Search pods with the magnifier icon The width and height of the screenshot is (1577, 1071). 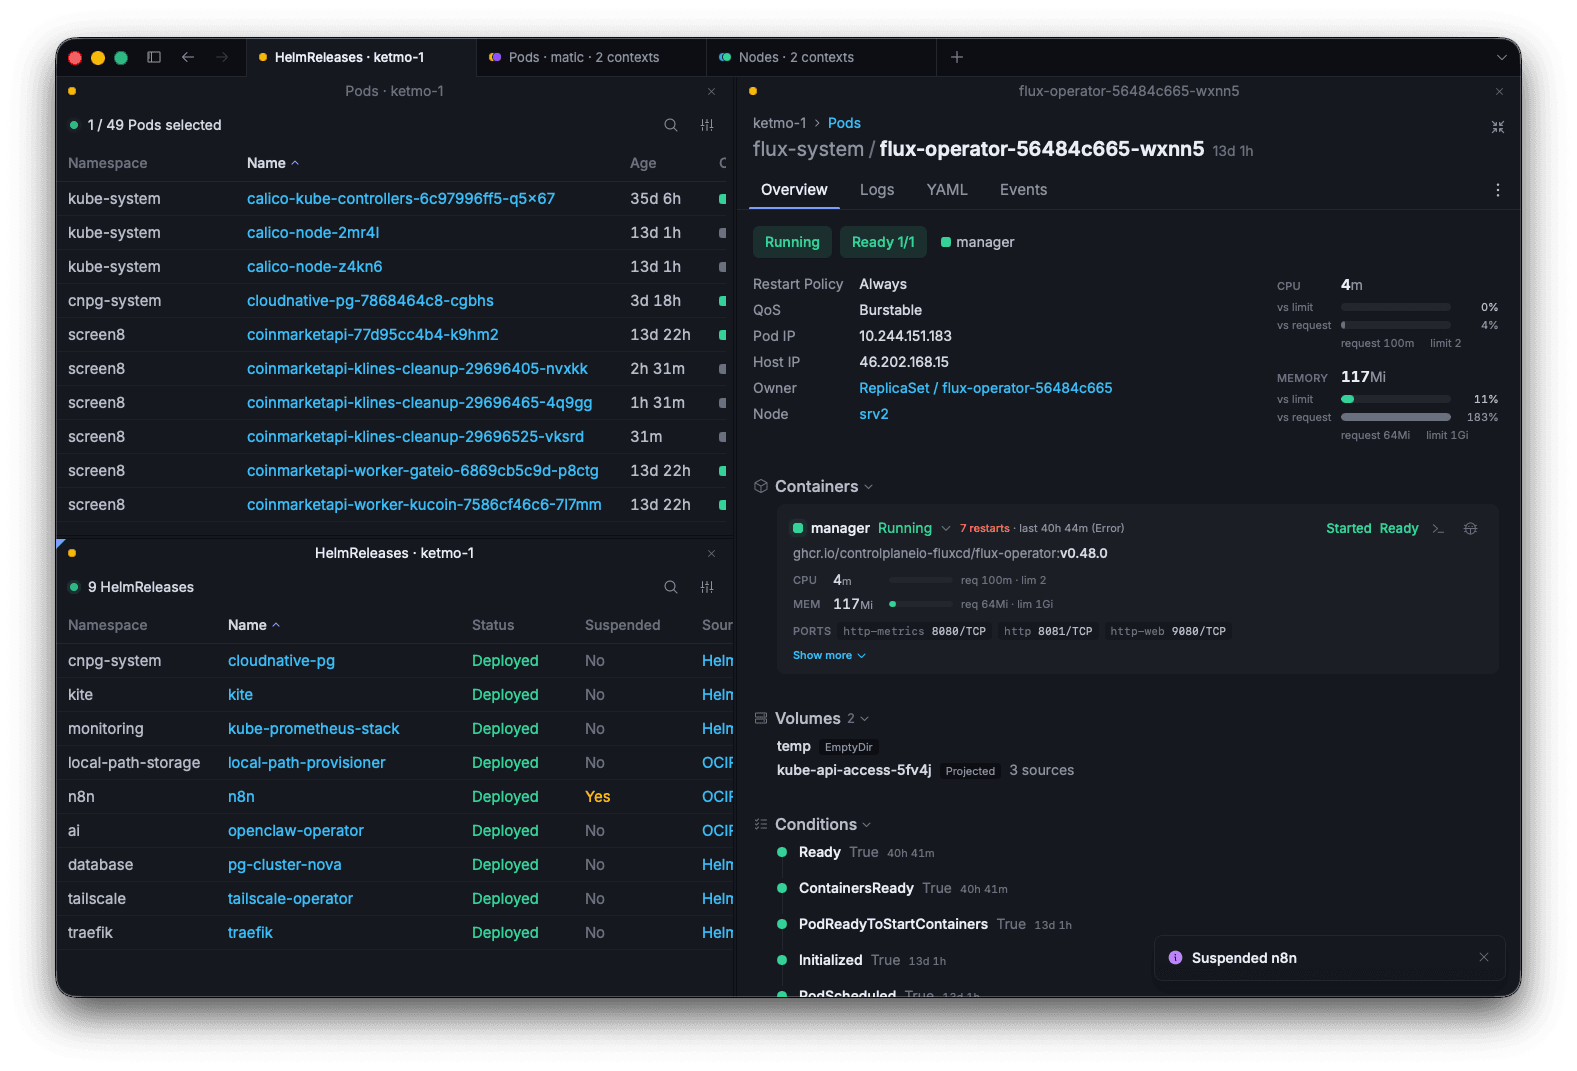671,125
